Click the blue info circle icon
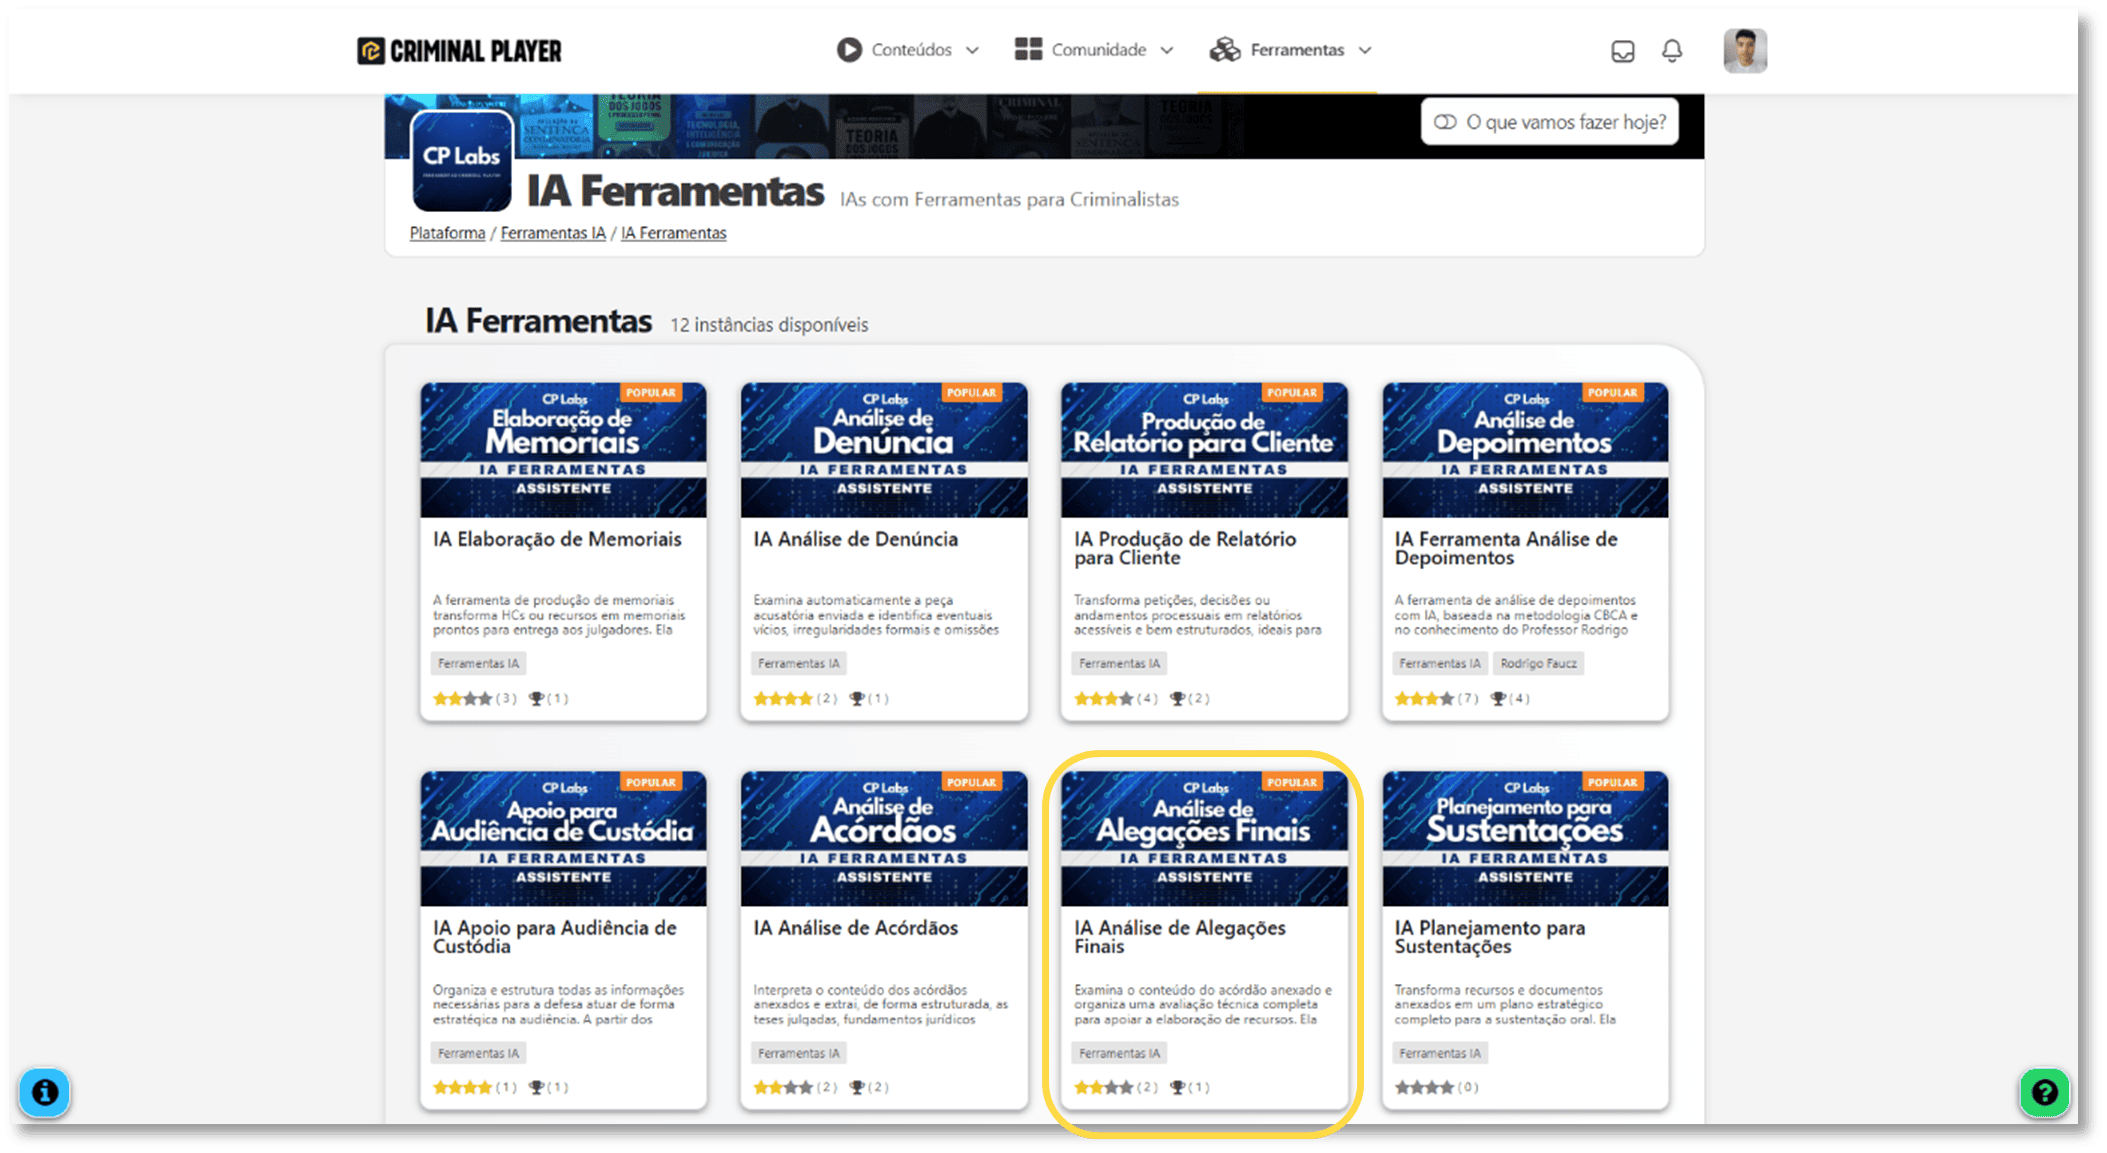This screenshot has height=1153, width=2107. 45,1092
